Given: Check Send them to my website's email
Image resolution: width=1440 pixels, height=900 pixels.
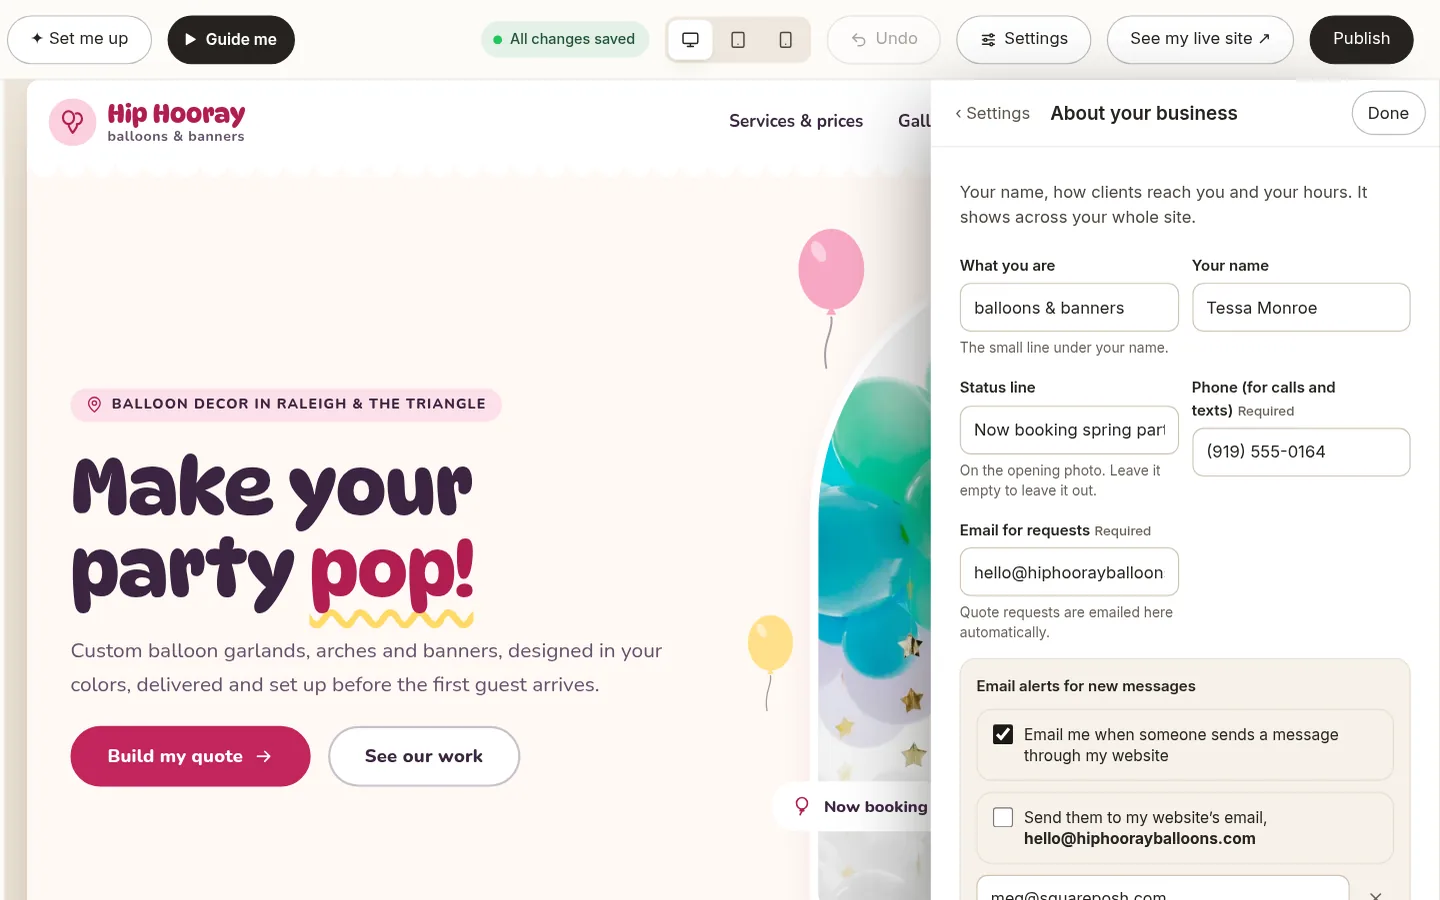Looking at the screenshot, I should pos(1003,817).
